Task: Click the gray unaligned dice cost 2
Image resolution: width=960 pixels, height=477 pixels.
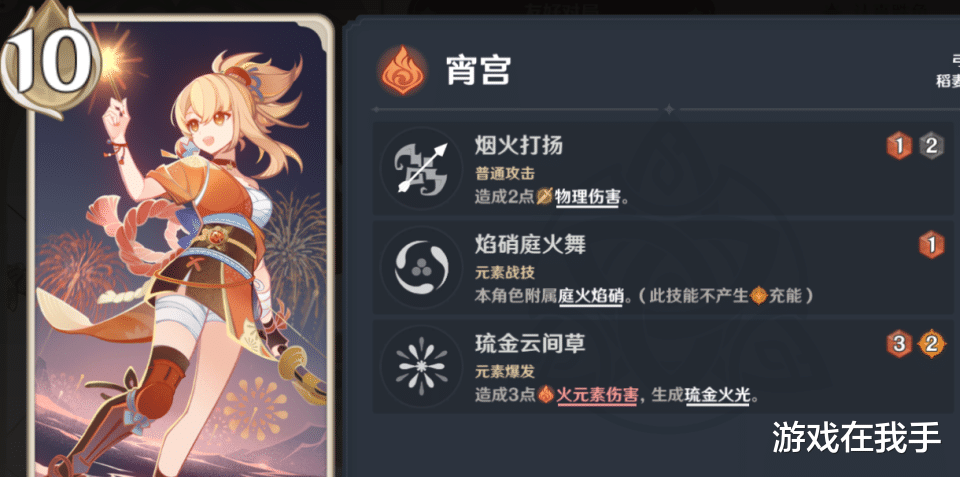Action: tap(931, 147)
